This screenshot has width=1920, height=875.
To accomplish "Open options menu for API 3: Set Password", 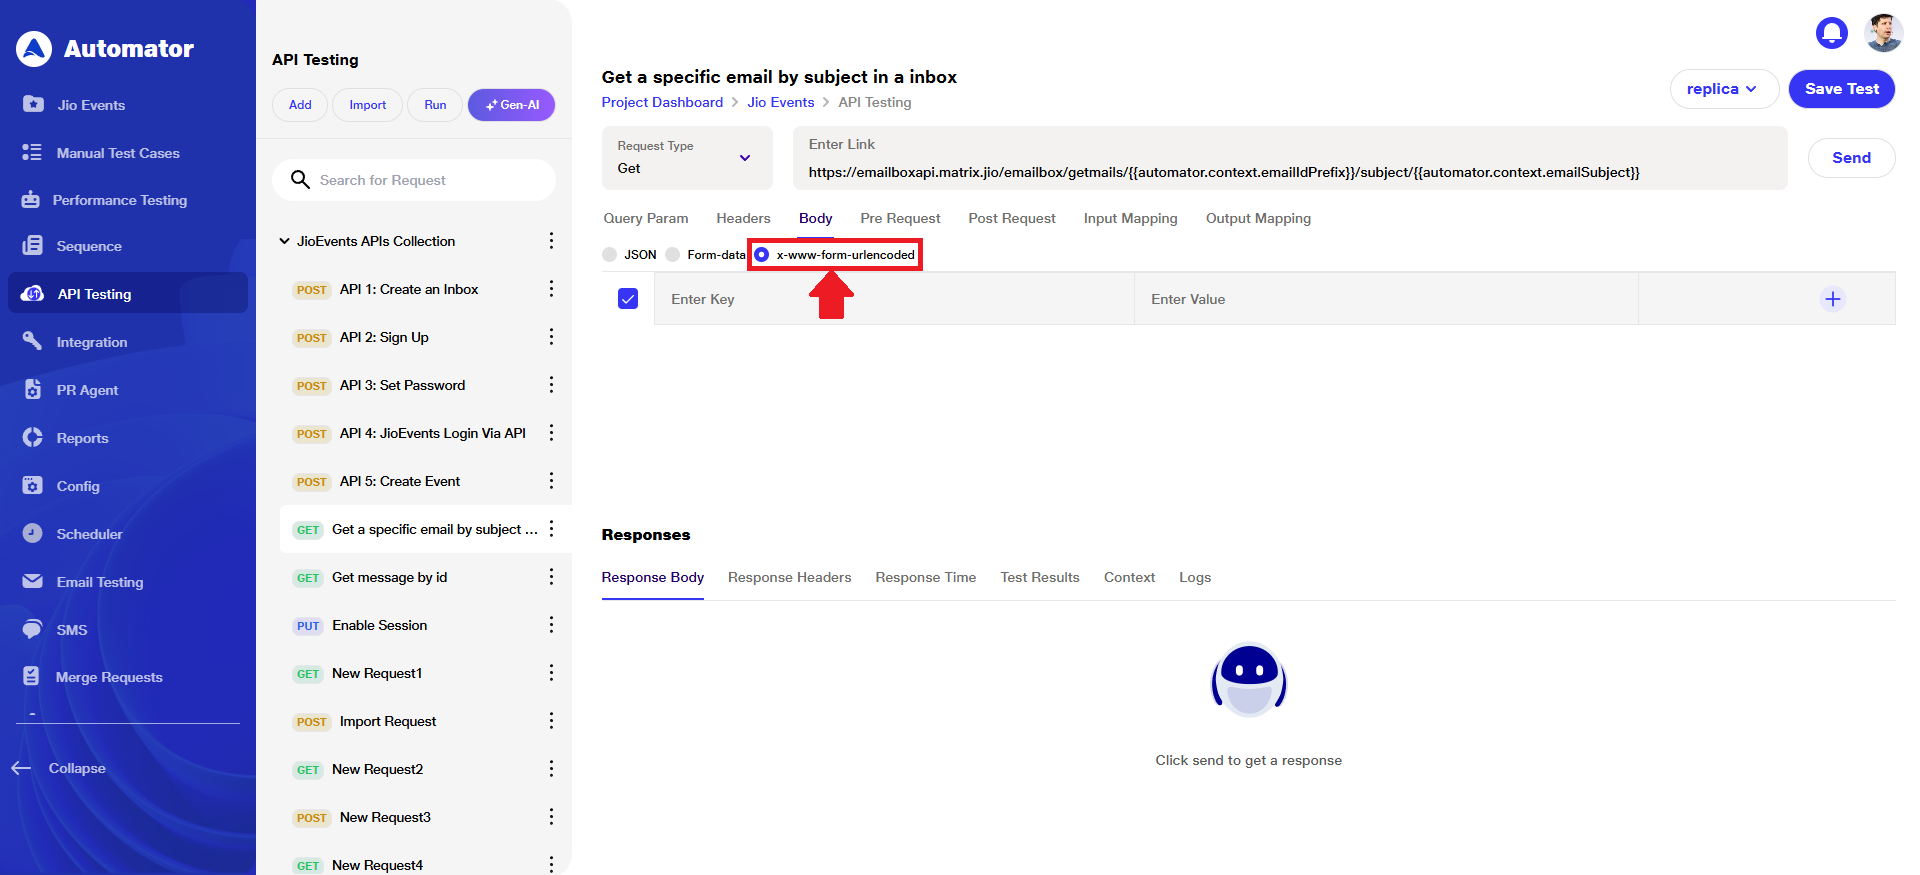I will click(551, 385).
